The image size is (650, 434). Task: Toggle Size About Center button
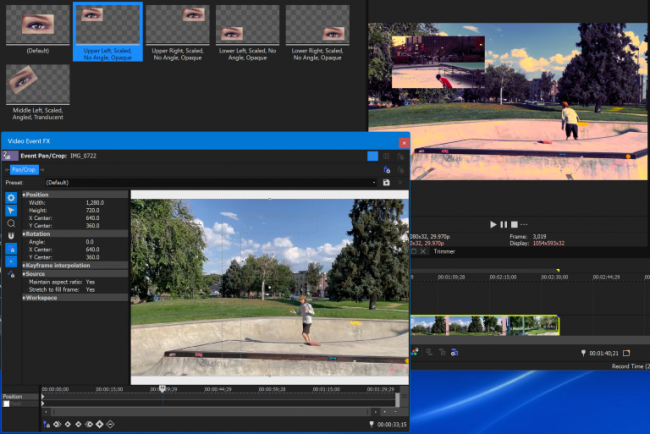click(x=11, y=262)
